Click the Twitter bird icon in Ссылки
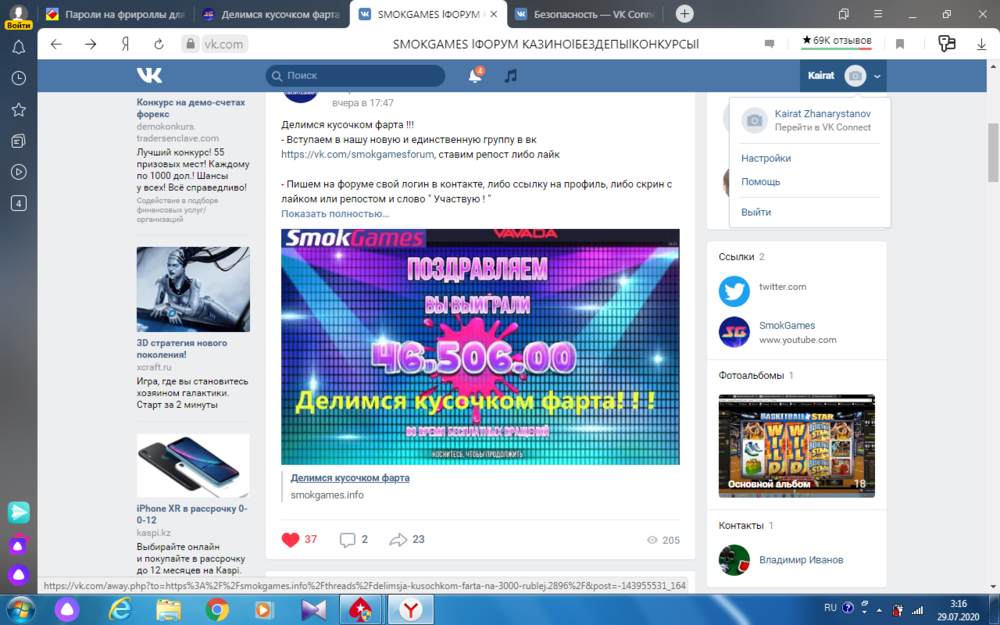This screenshot has height=625, width=1000. [734, 291]
